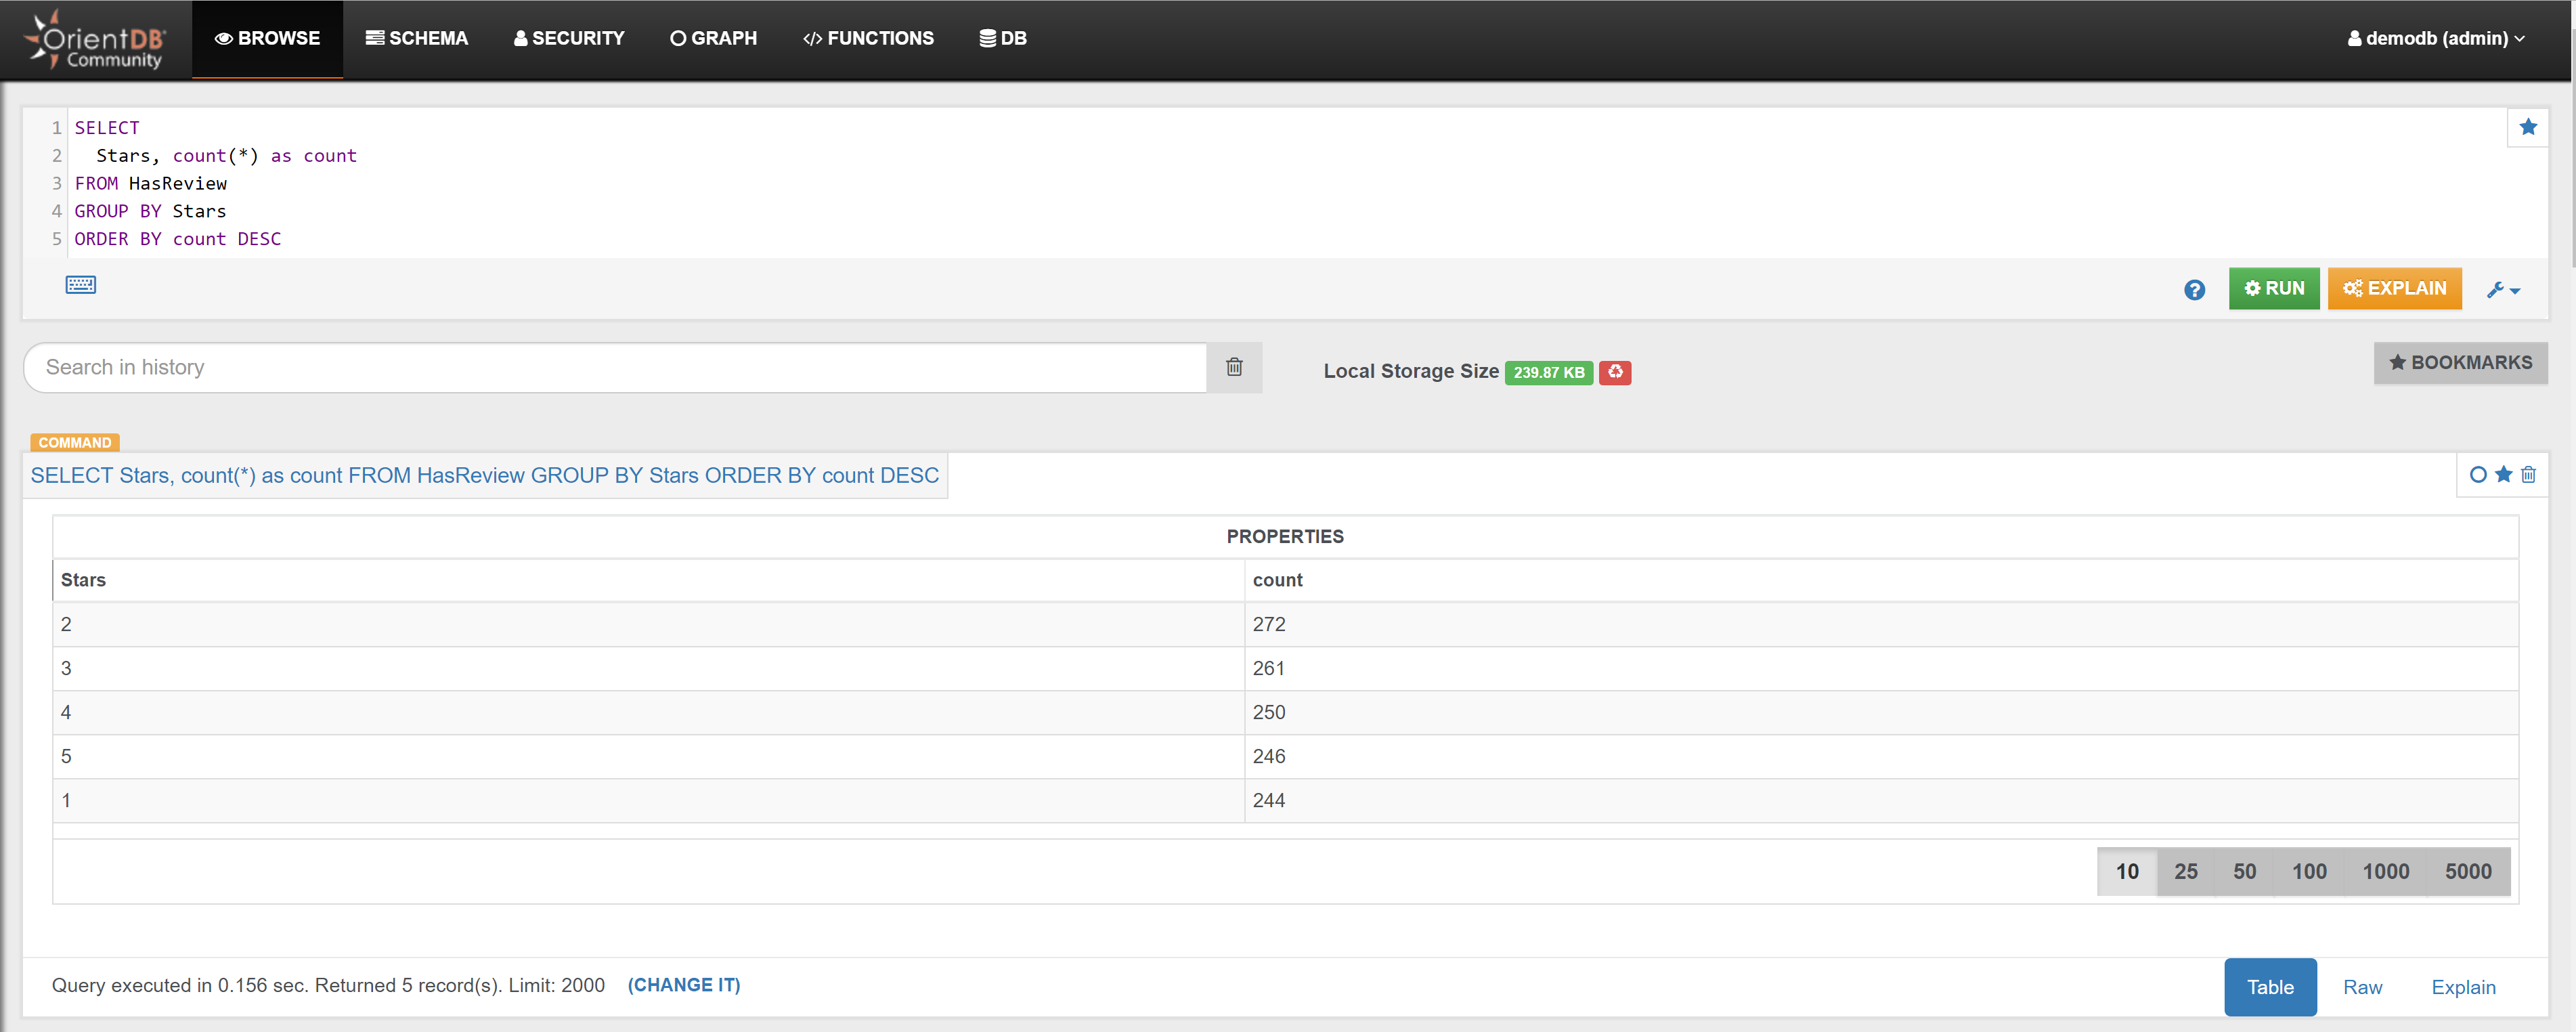Open the BOOKMARKS panel
2576x1032 pixels.
coord(2460,363)
